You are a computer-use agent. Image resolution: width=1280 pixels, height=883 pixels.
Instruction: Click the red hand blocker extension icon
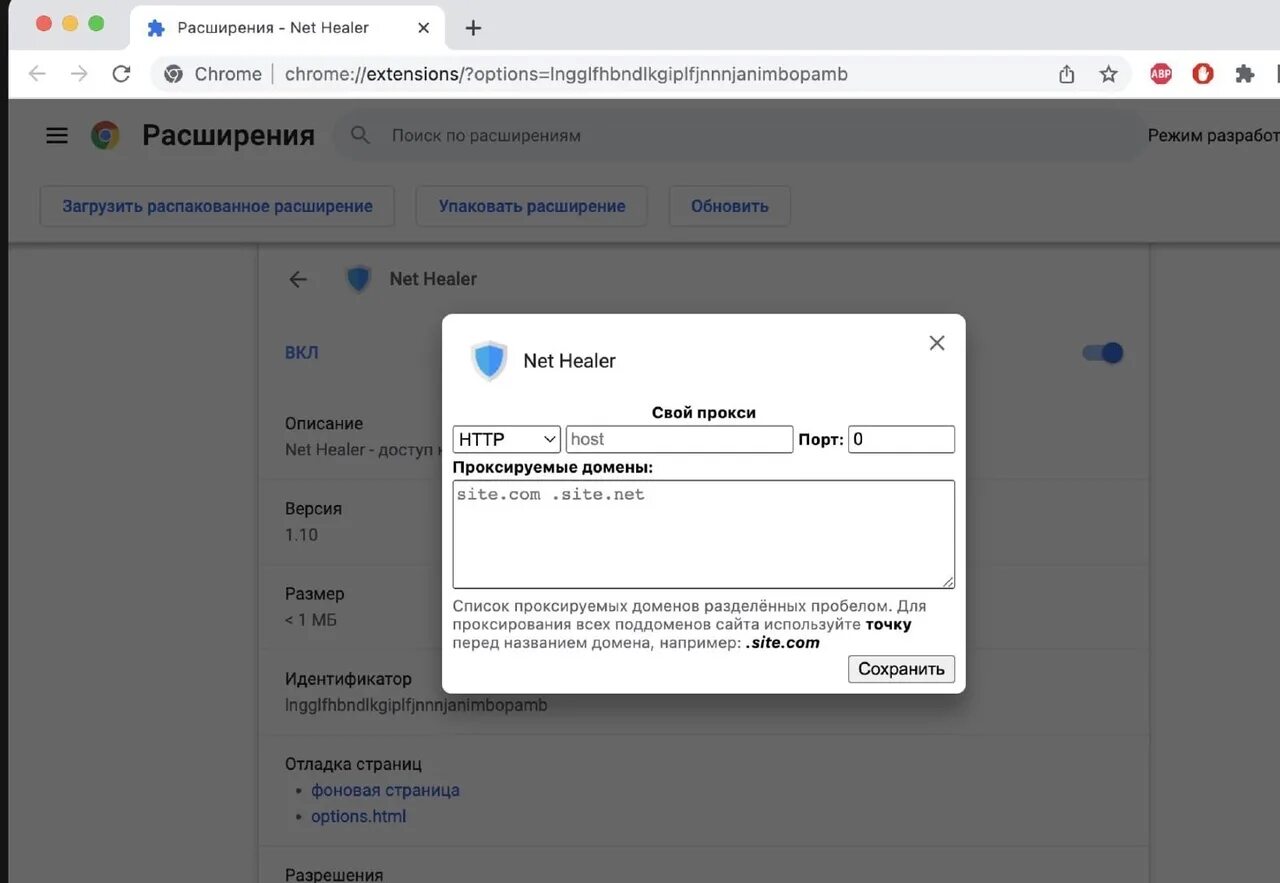1202,73
